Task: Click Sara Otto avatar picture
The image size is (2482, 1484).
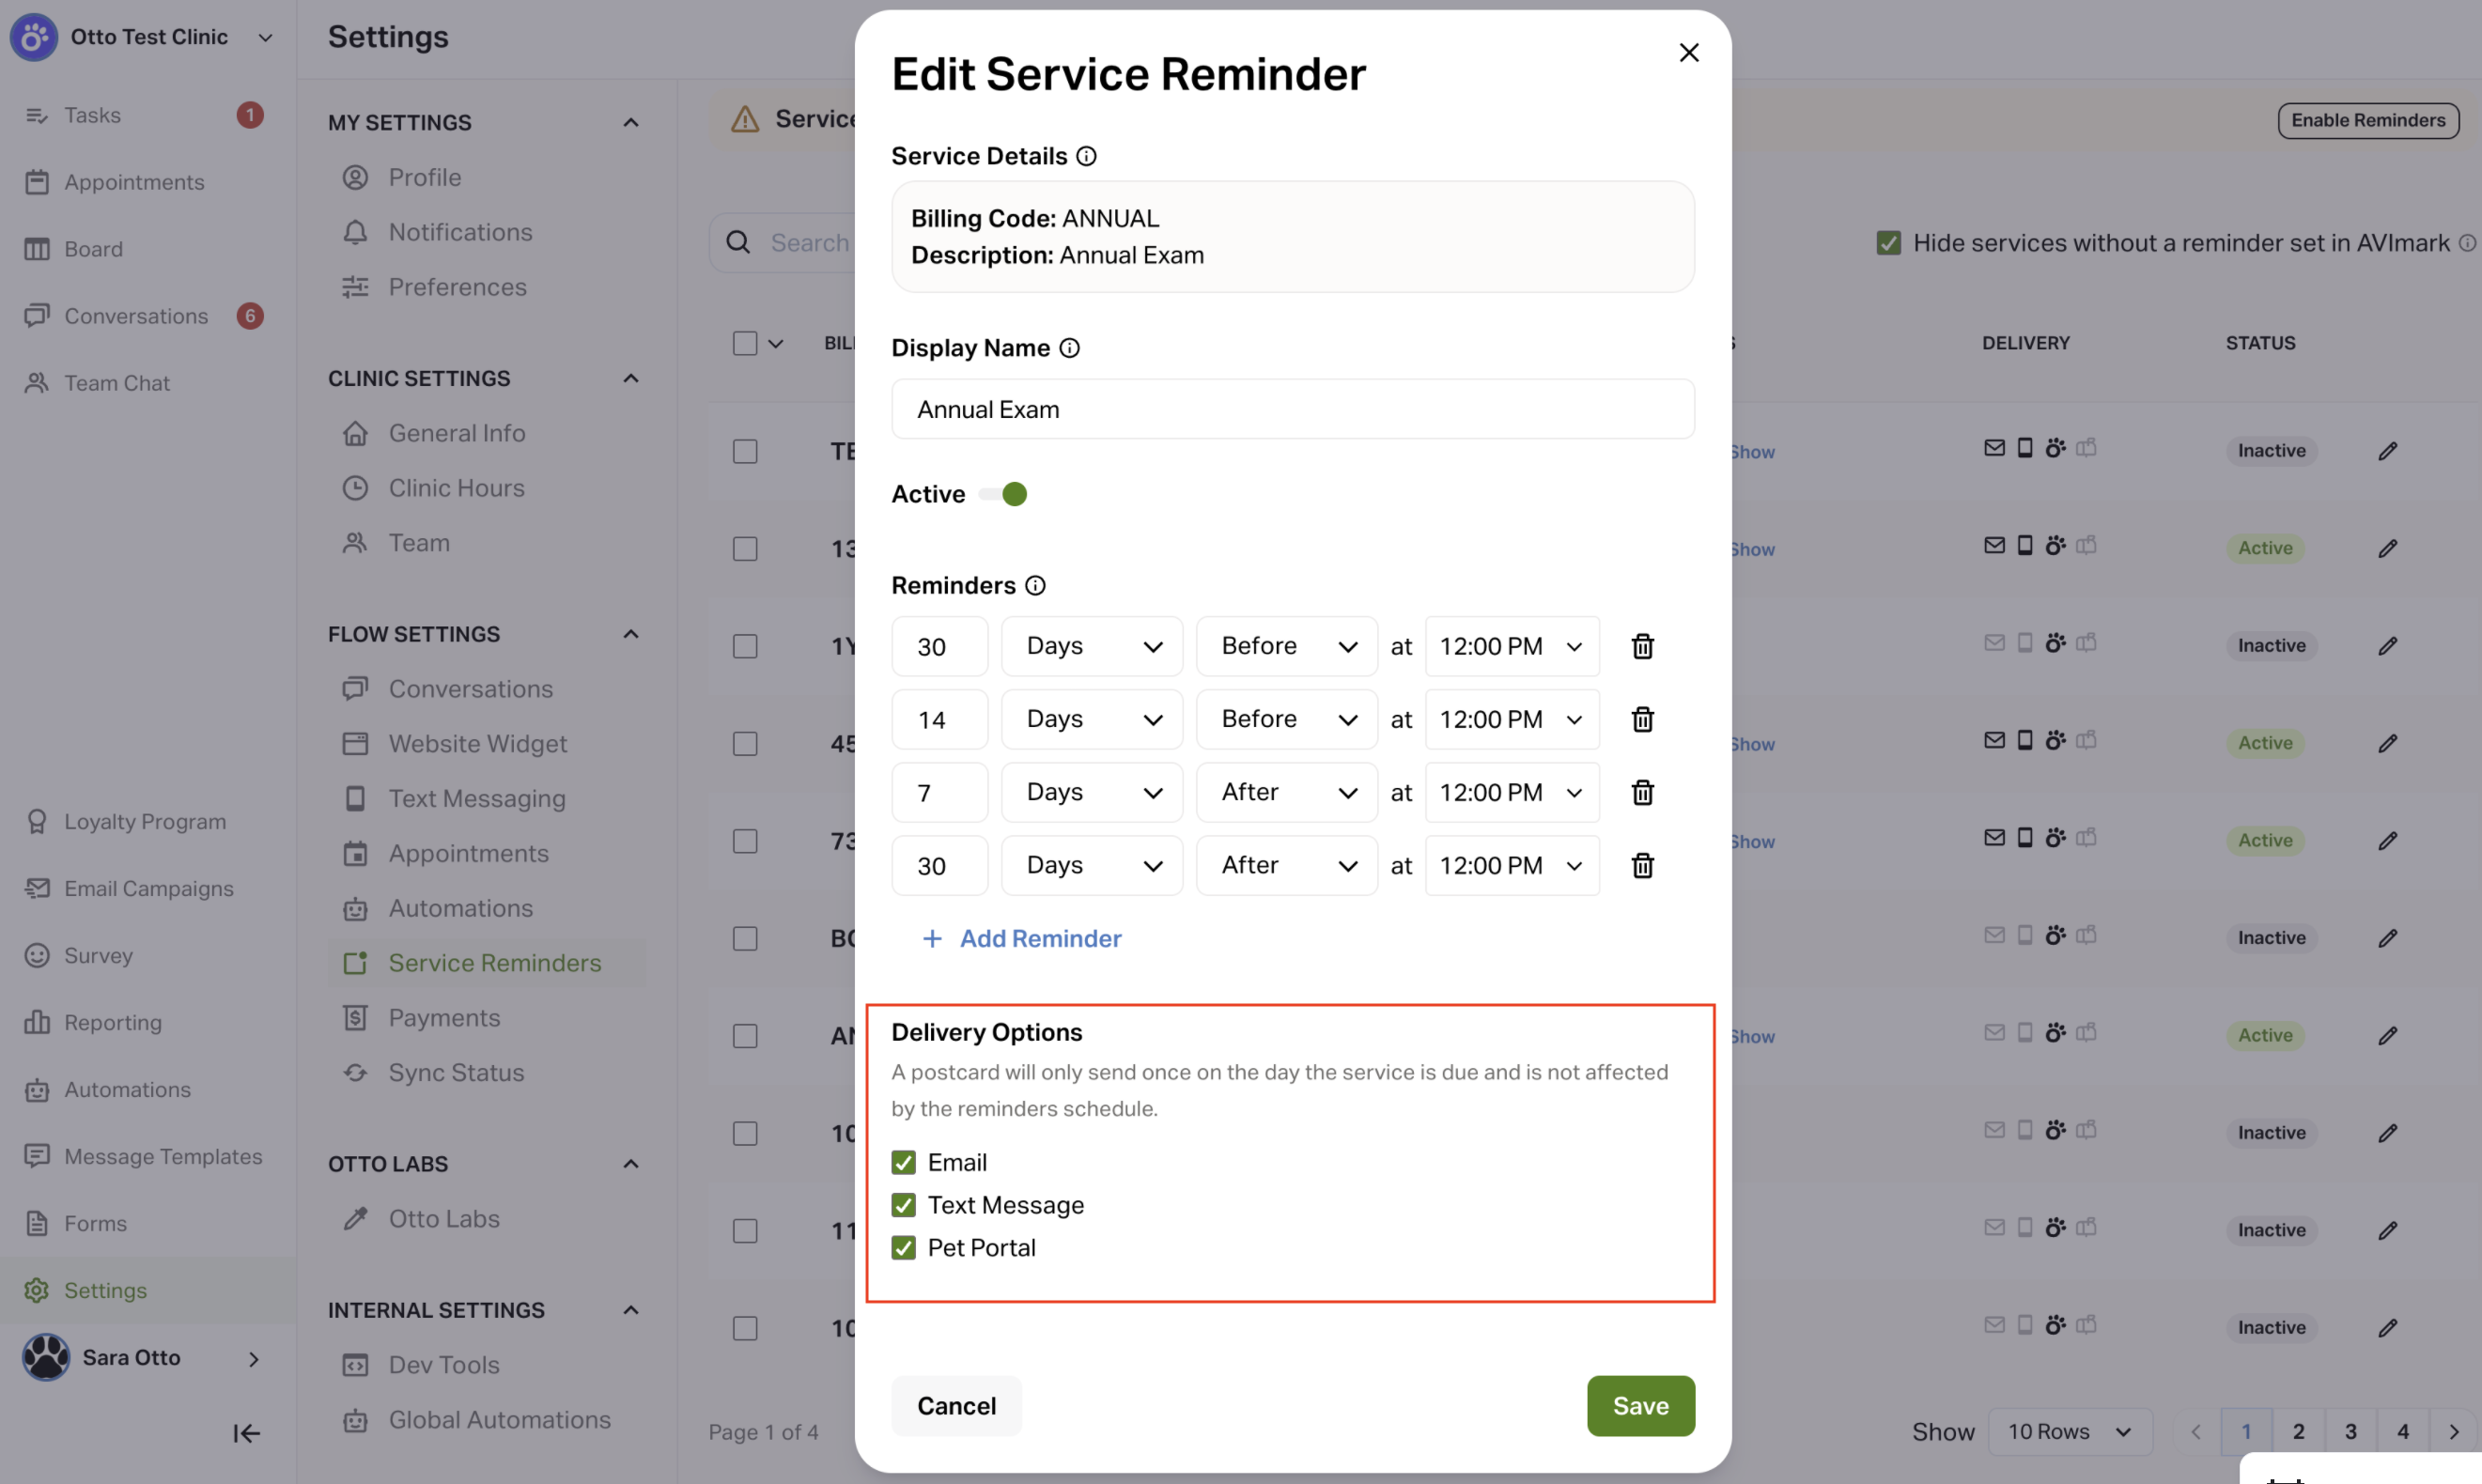Action: click(46, 1357)
